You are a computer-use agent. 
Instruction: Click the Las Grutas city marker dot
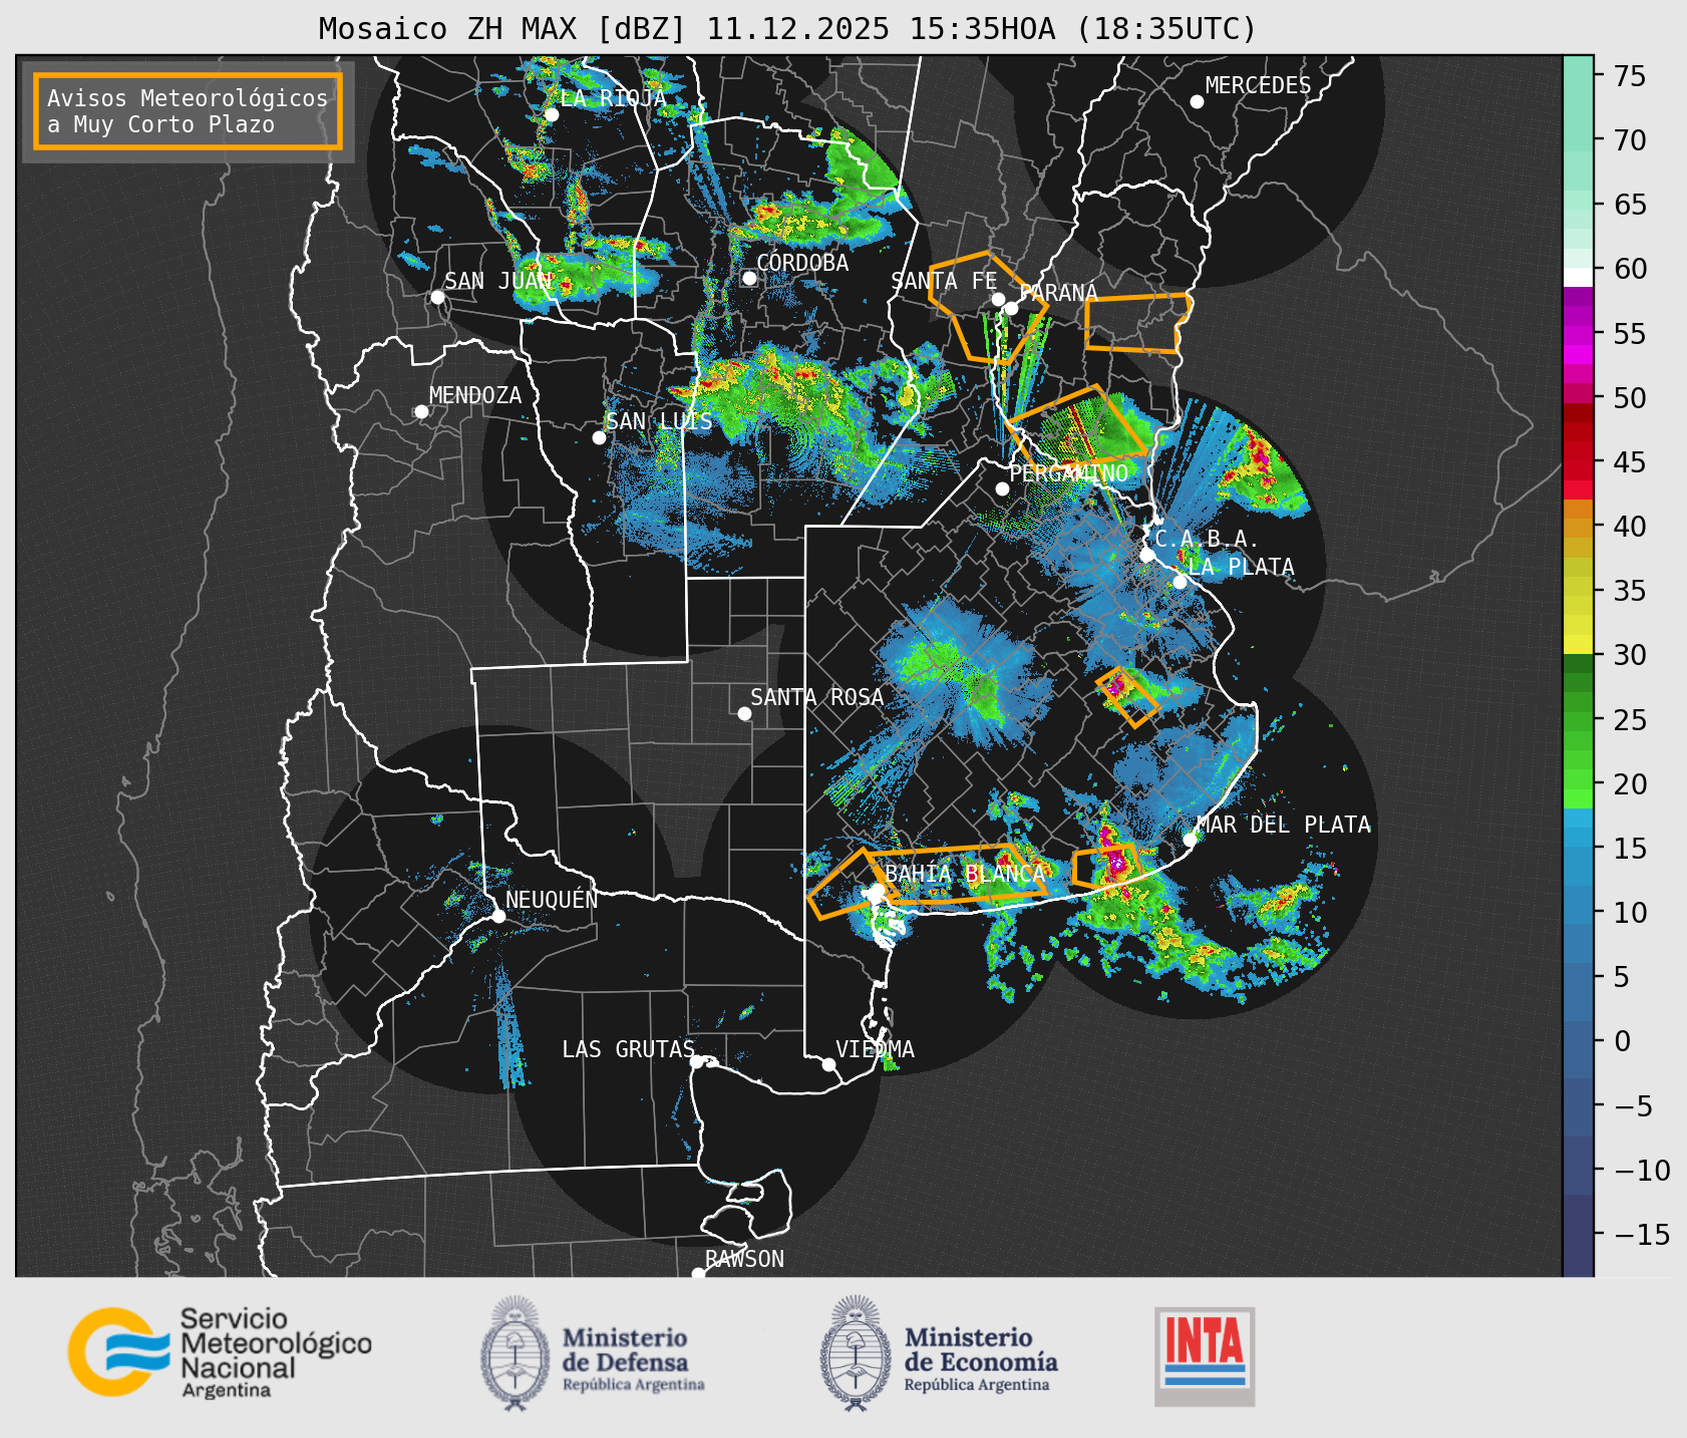click(x=697, y=1062)
